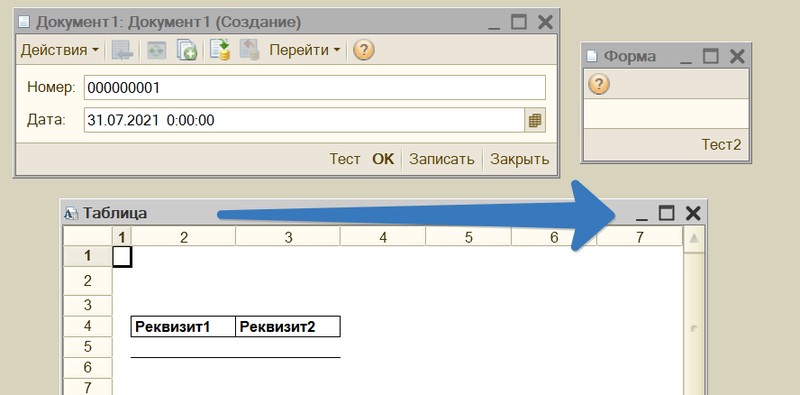Select row header 5 in Таблица
The image size is (800, 395).
tap(87, 347)
